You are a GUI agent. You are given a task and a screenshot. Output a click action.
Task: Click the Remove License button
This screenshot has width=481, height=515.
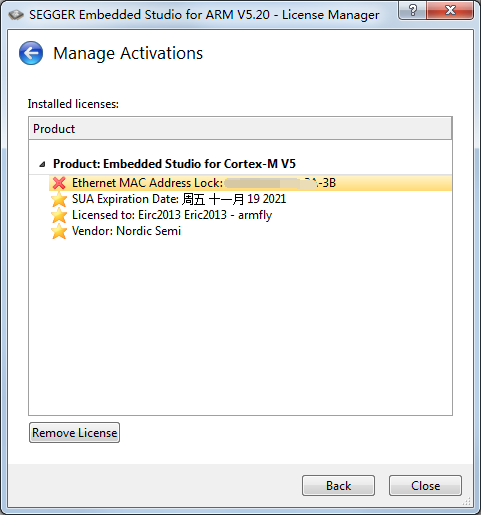coord(74,433)
